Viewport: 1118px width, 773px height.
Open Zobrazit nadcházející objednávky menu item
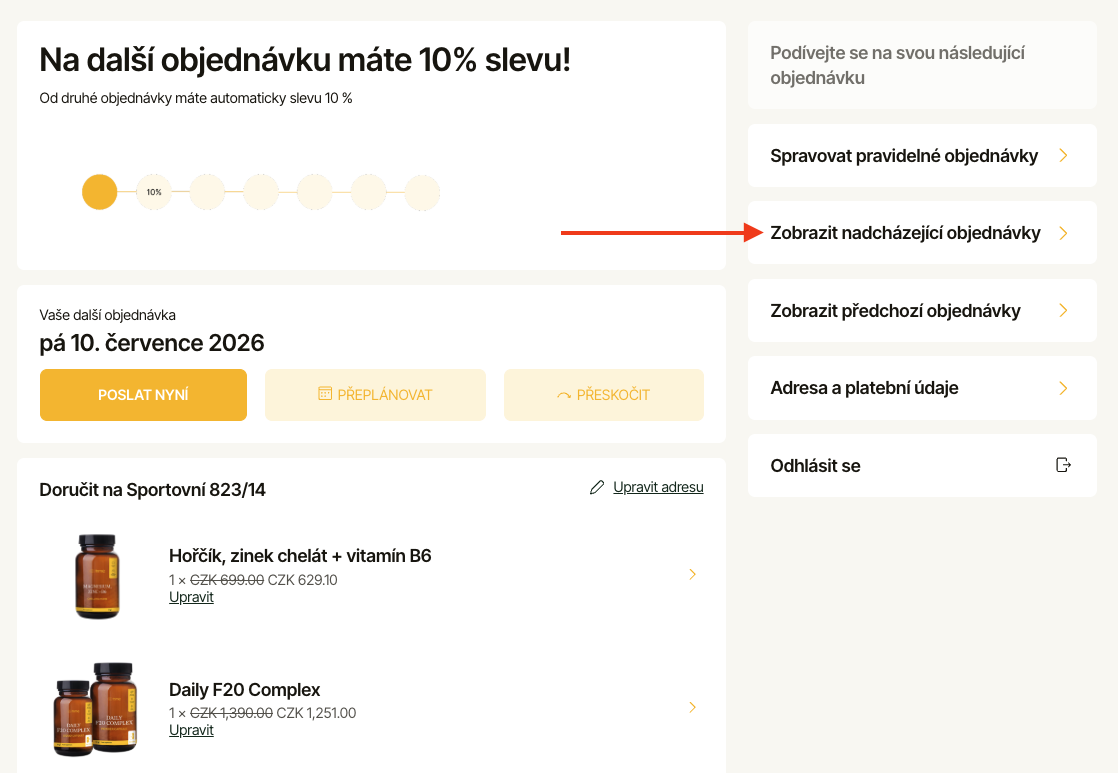click(x=905, y=233)
